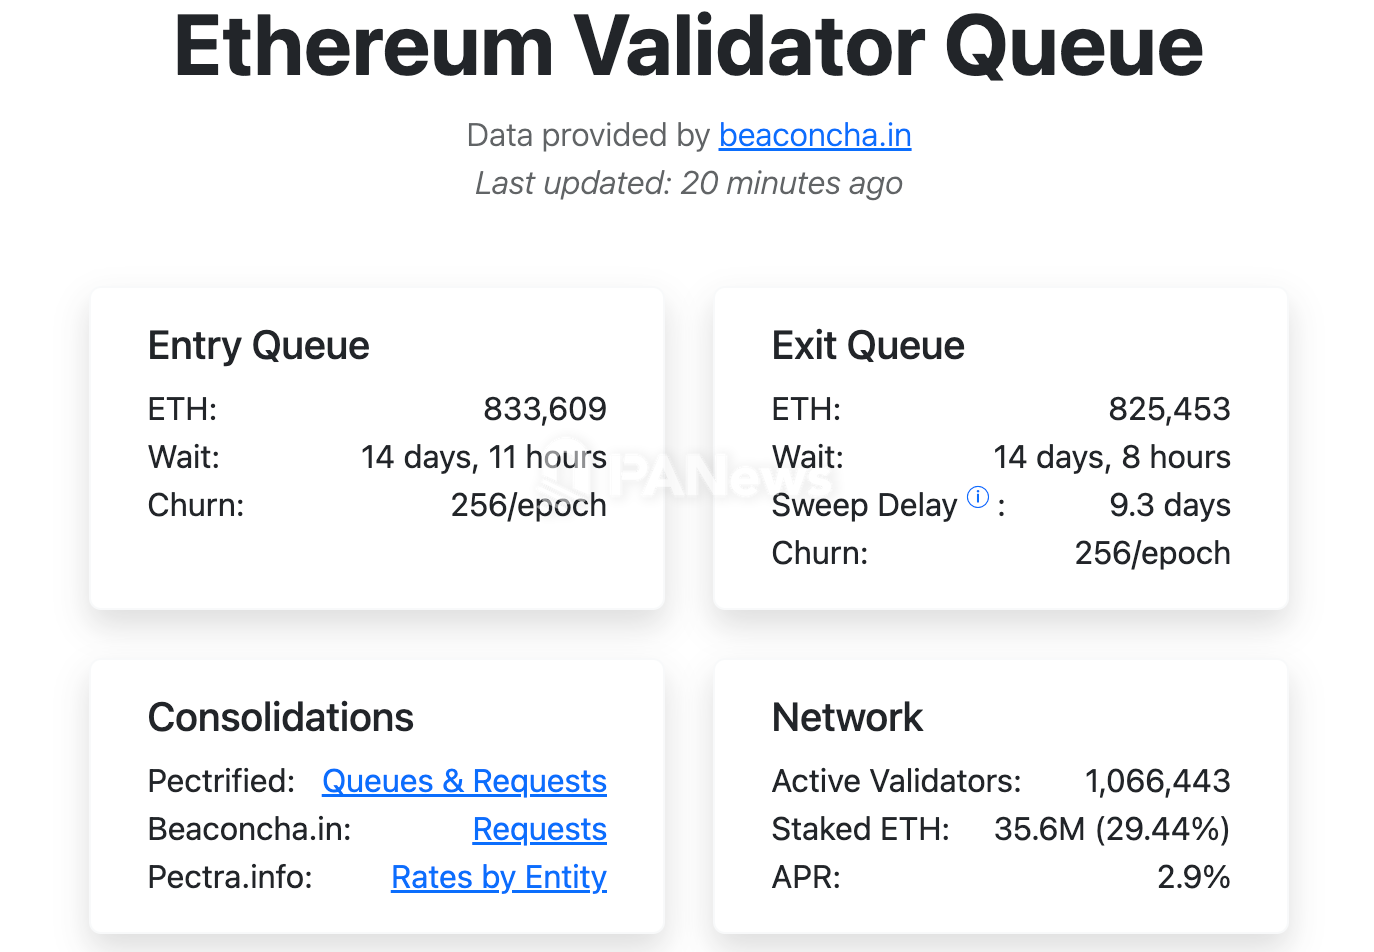
Task: Click the Staked ETH 35.6M value
Action: [x=1112, y=829]
